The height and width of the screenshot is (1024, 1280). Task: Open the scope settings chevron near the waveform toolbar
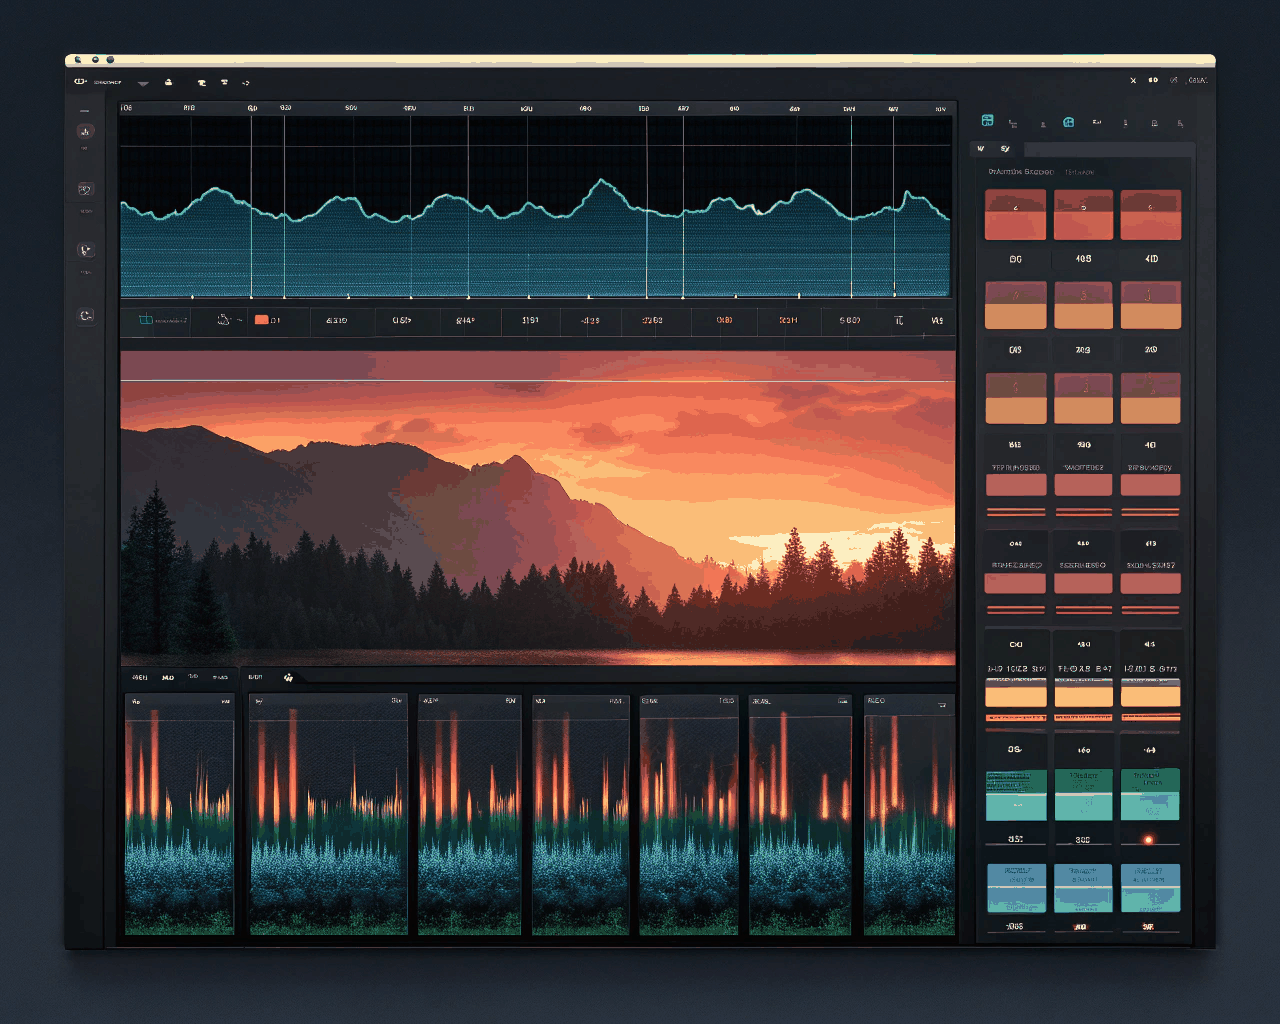point(239,318)
